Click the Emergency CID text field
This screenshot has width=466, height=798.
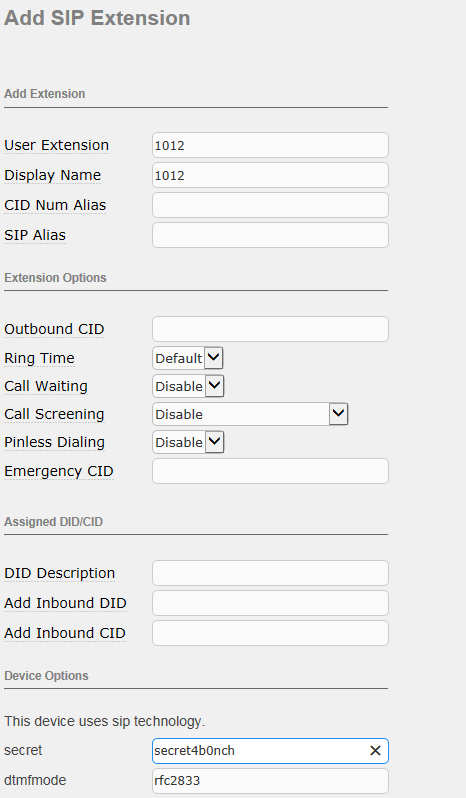tap(270, 471)
